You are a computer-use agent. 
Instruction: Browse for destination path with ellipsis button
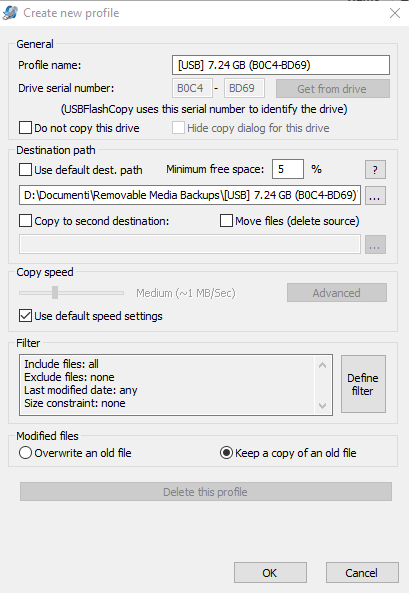tap(375, 196)
